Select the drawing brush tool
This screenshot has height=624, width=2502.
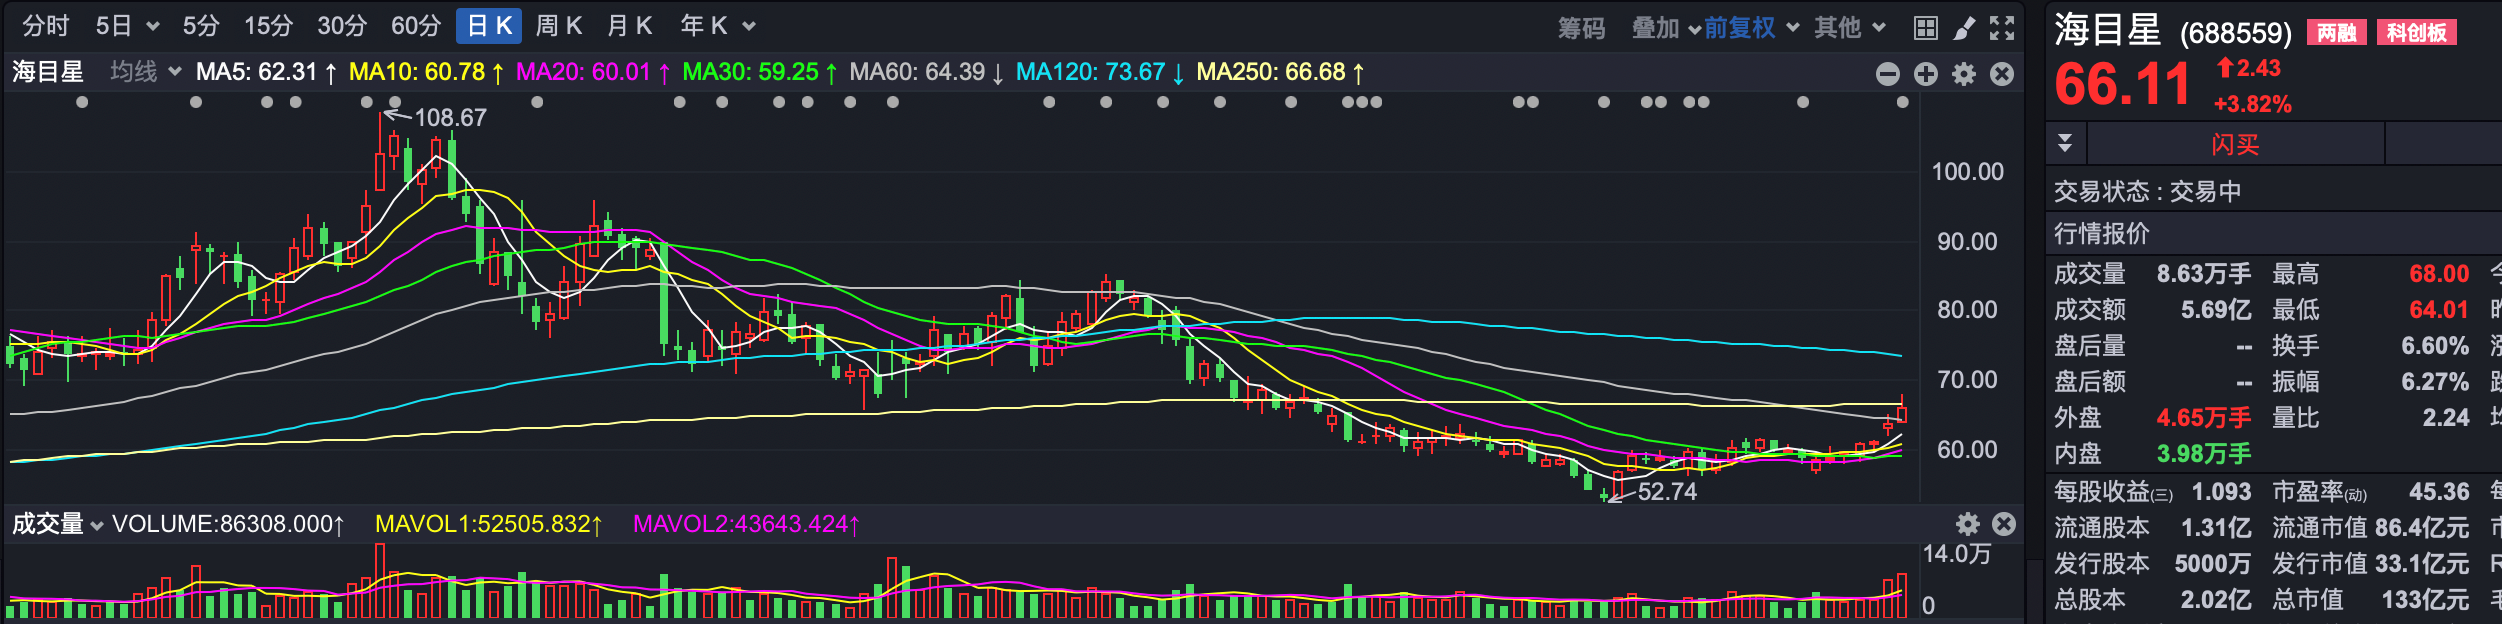click(x=1964, y=28)
